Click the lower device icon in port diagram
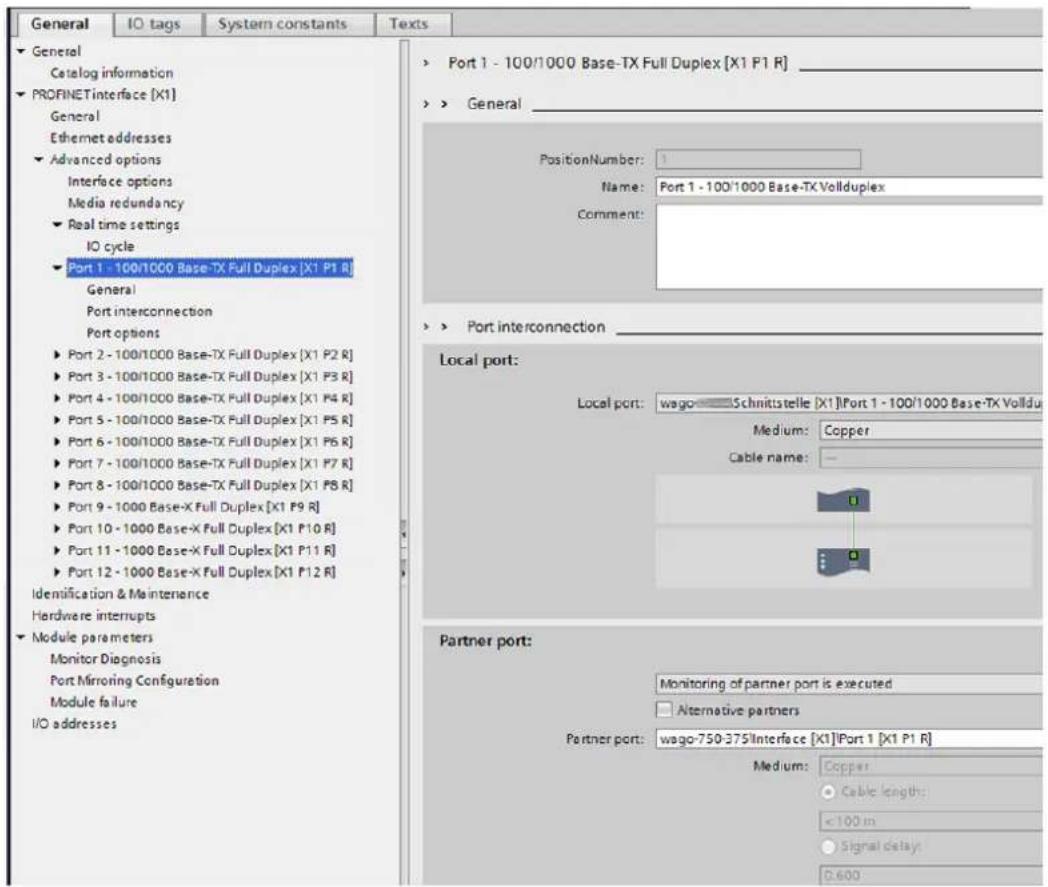The height and width of the screenshot is (887, 1048). point(843,561)
